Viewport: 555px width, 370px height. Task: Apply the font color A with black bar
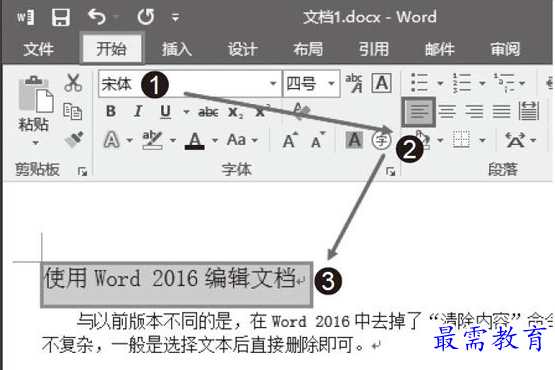pos(194,141)
